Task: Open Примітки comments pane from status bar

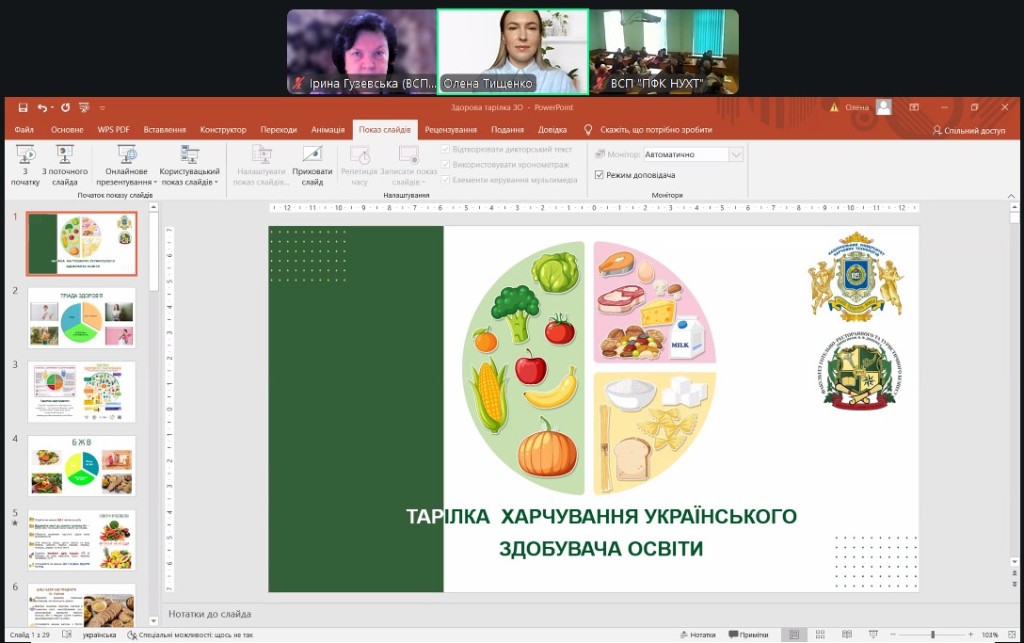Action: [748, 635]
